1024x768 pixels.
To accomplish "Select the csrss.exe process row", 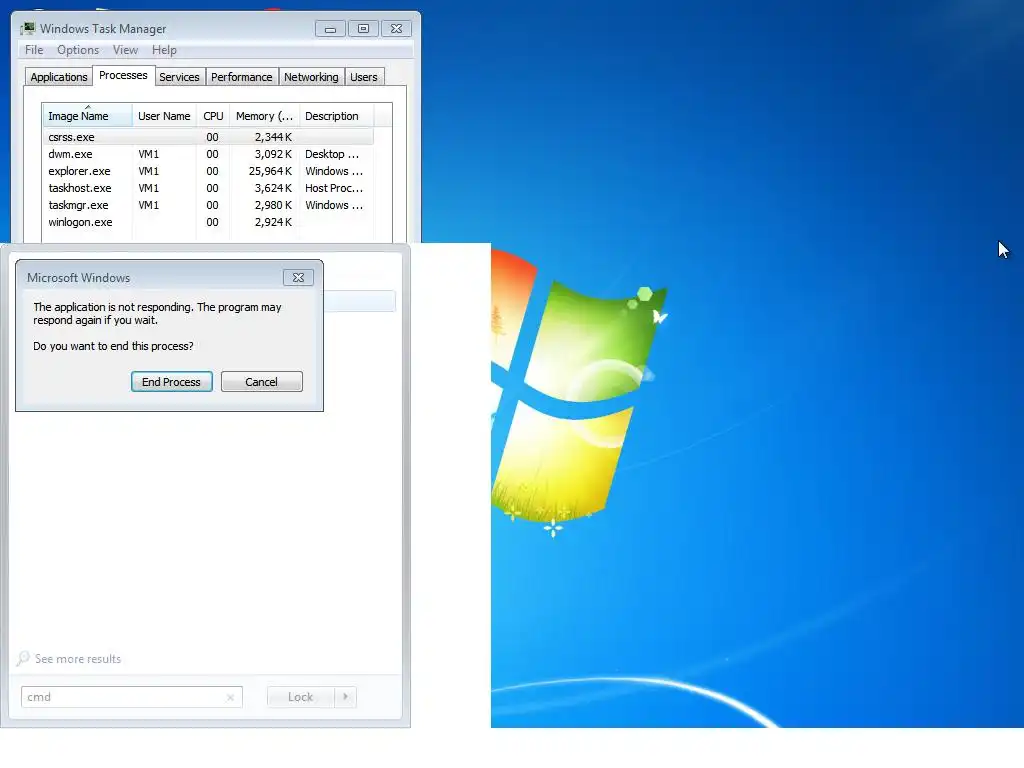I will pos(208,137).
